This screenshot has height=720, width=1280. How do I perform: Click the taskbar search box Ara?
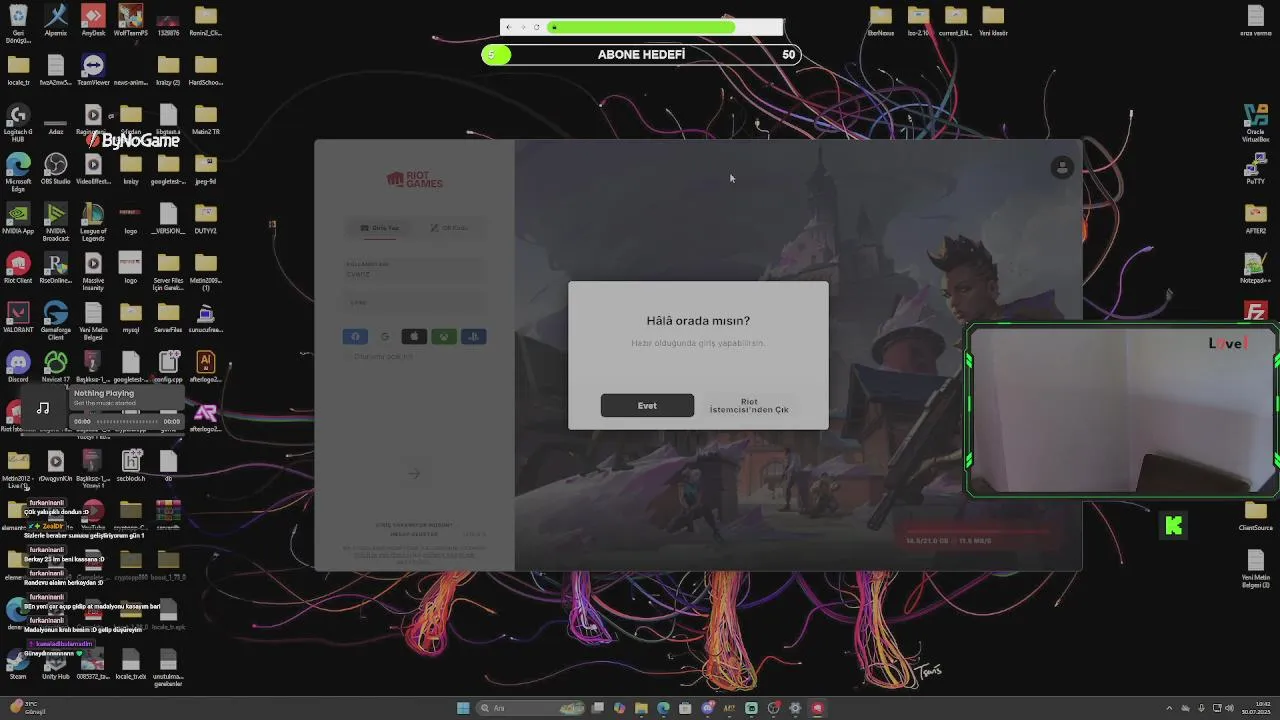coord(530,708)
